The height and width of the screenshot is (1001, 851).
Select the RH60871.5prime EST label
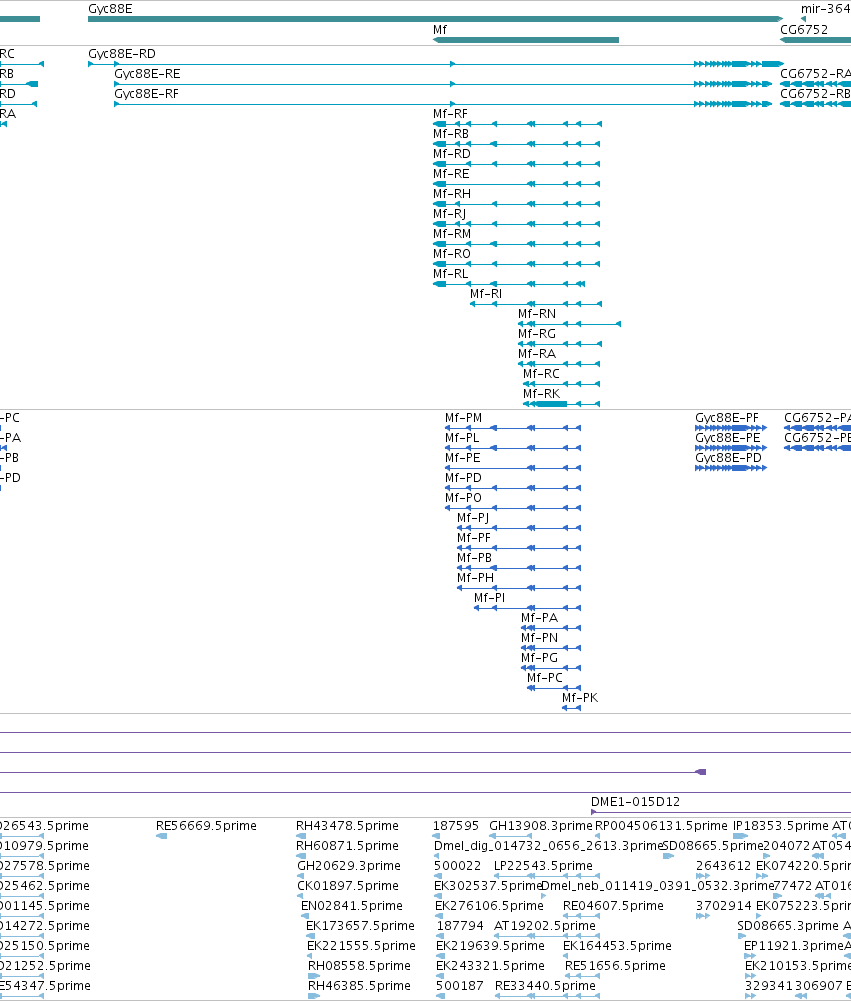(x=346, y=846)
